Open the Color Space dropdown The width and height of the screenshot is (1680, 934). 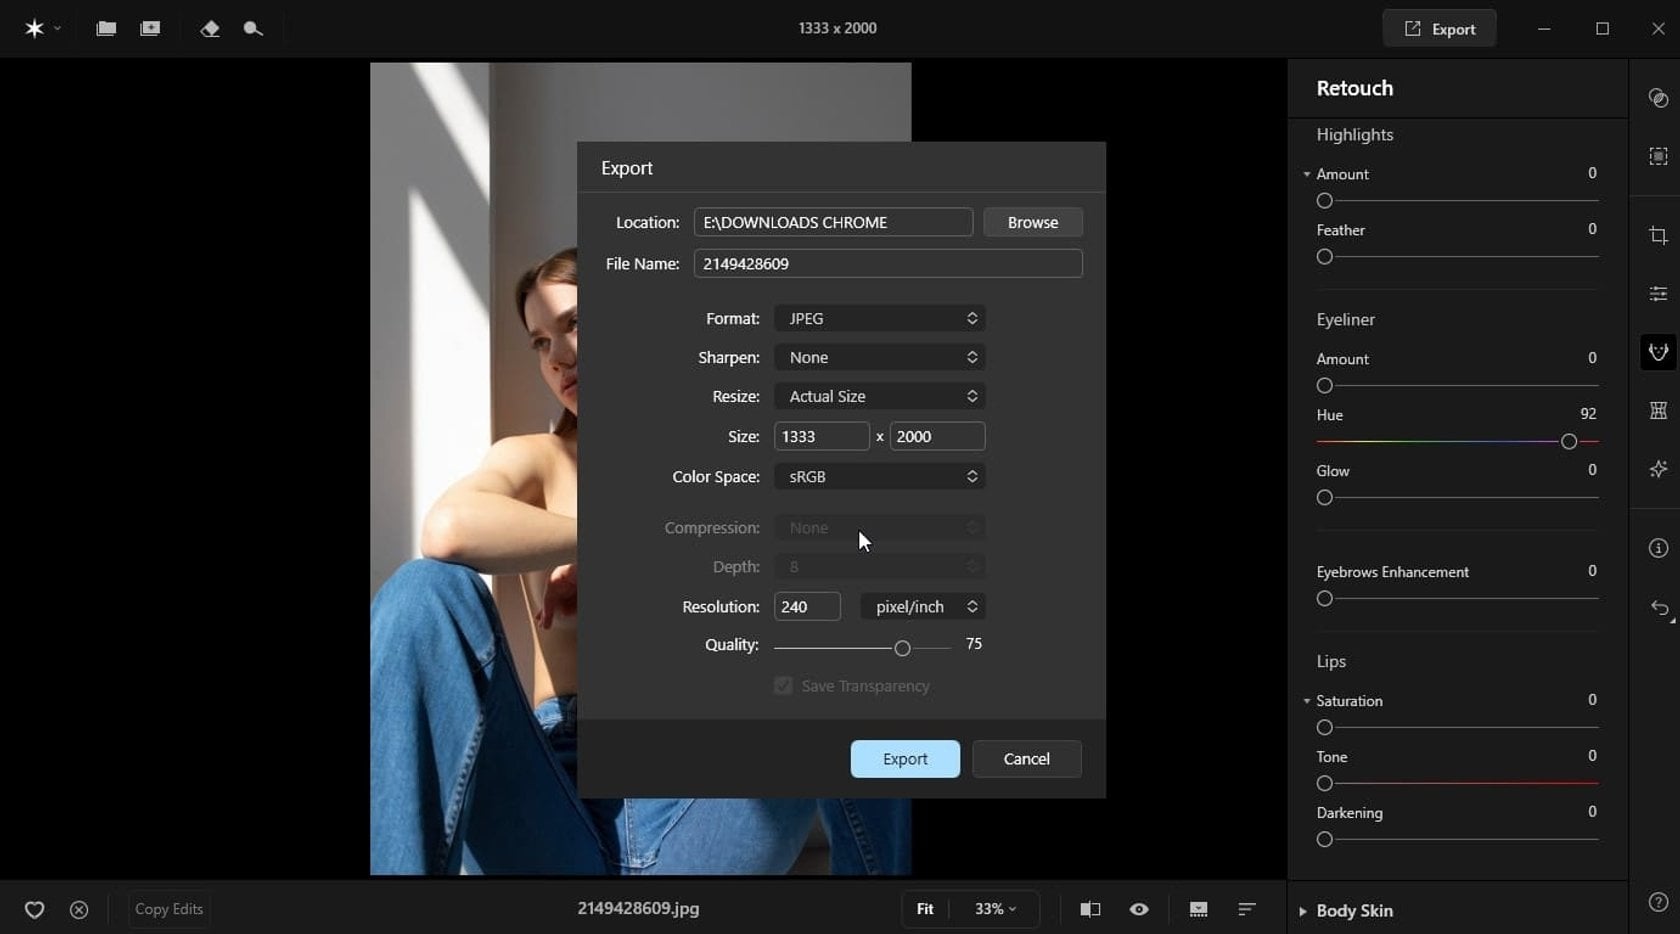click(879, 477)
